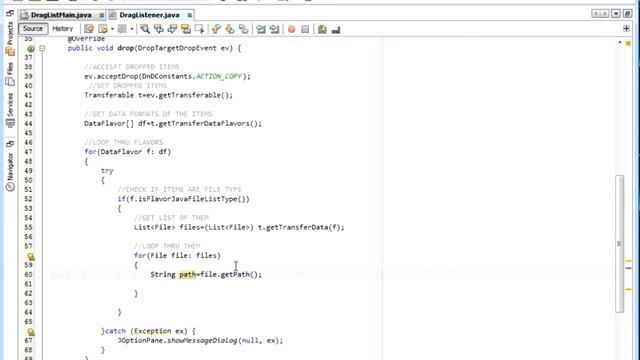Click the override glyph on line 36
The image size is (640, 360).
click(x=31, y=49)
